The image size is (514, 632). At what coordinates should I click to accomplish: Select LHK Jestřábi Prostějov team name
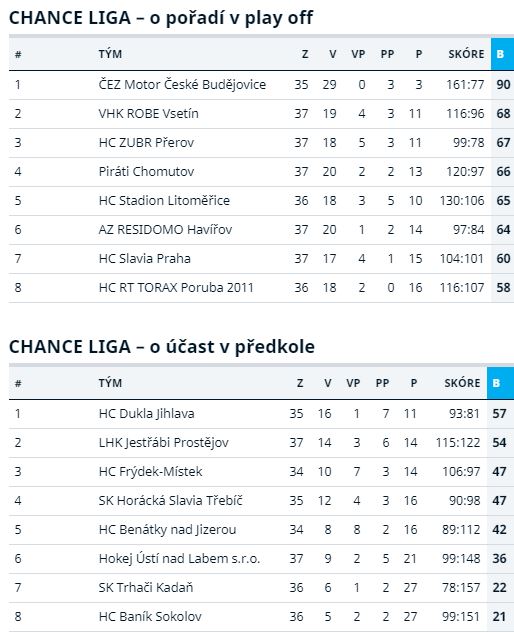click(164, 443)
